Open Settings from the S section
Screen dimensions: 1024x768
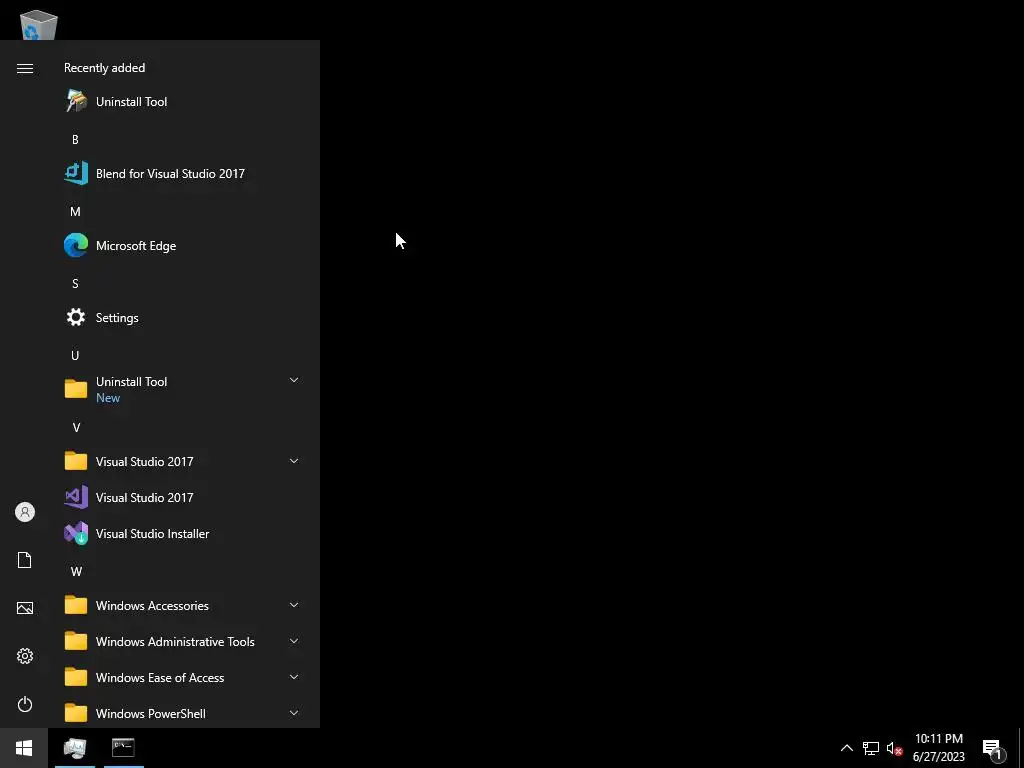pos(183,318)
